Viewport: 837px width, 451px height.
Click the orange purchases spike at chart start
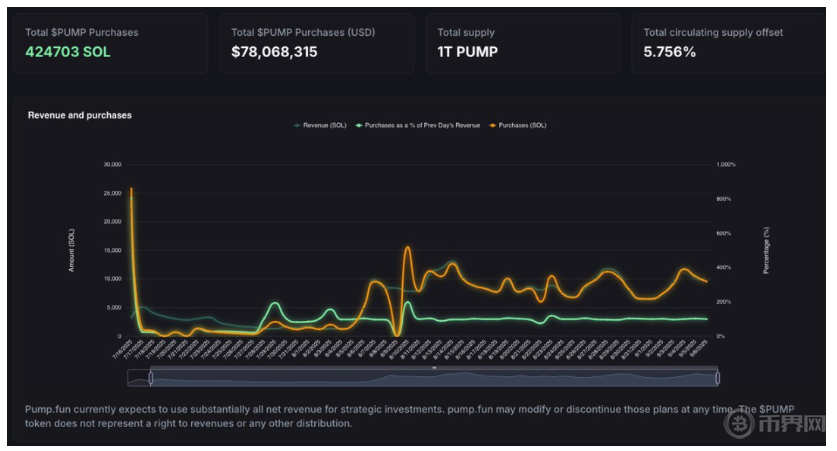131,190
